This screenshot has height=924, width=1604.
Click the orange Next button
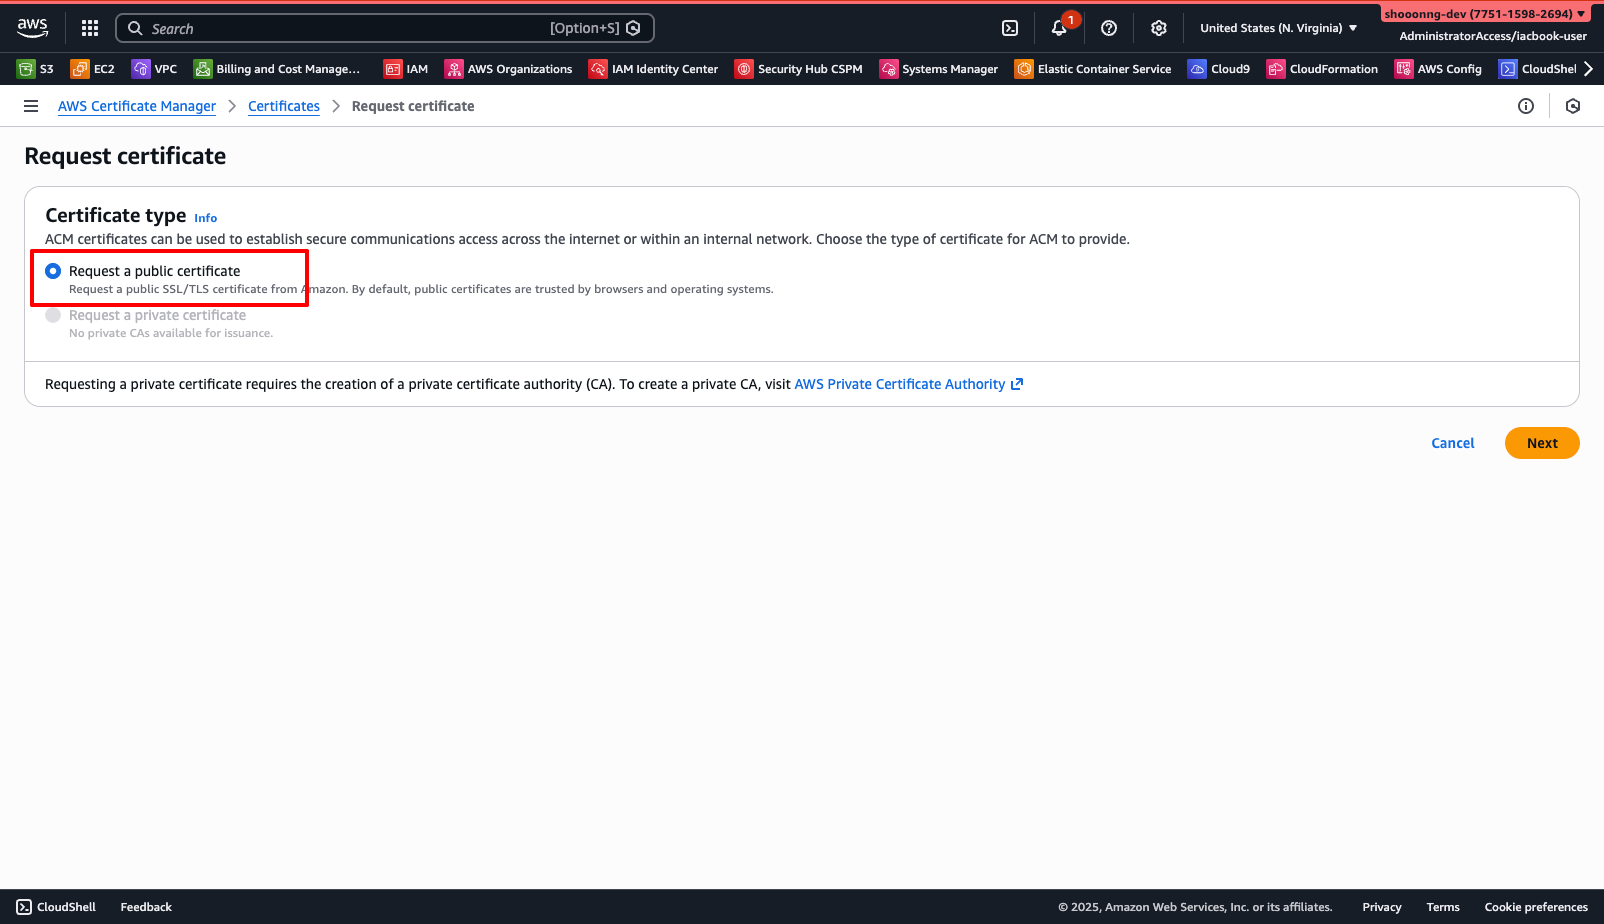[x=1542, y=443]
